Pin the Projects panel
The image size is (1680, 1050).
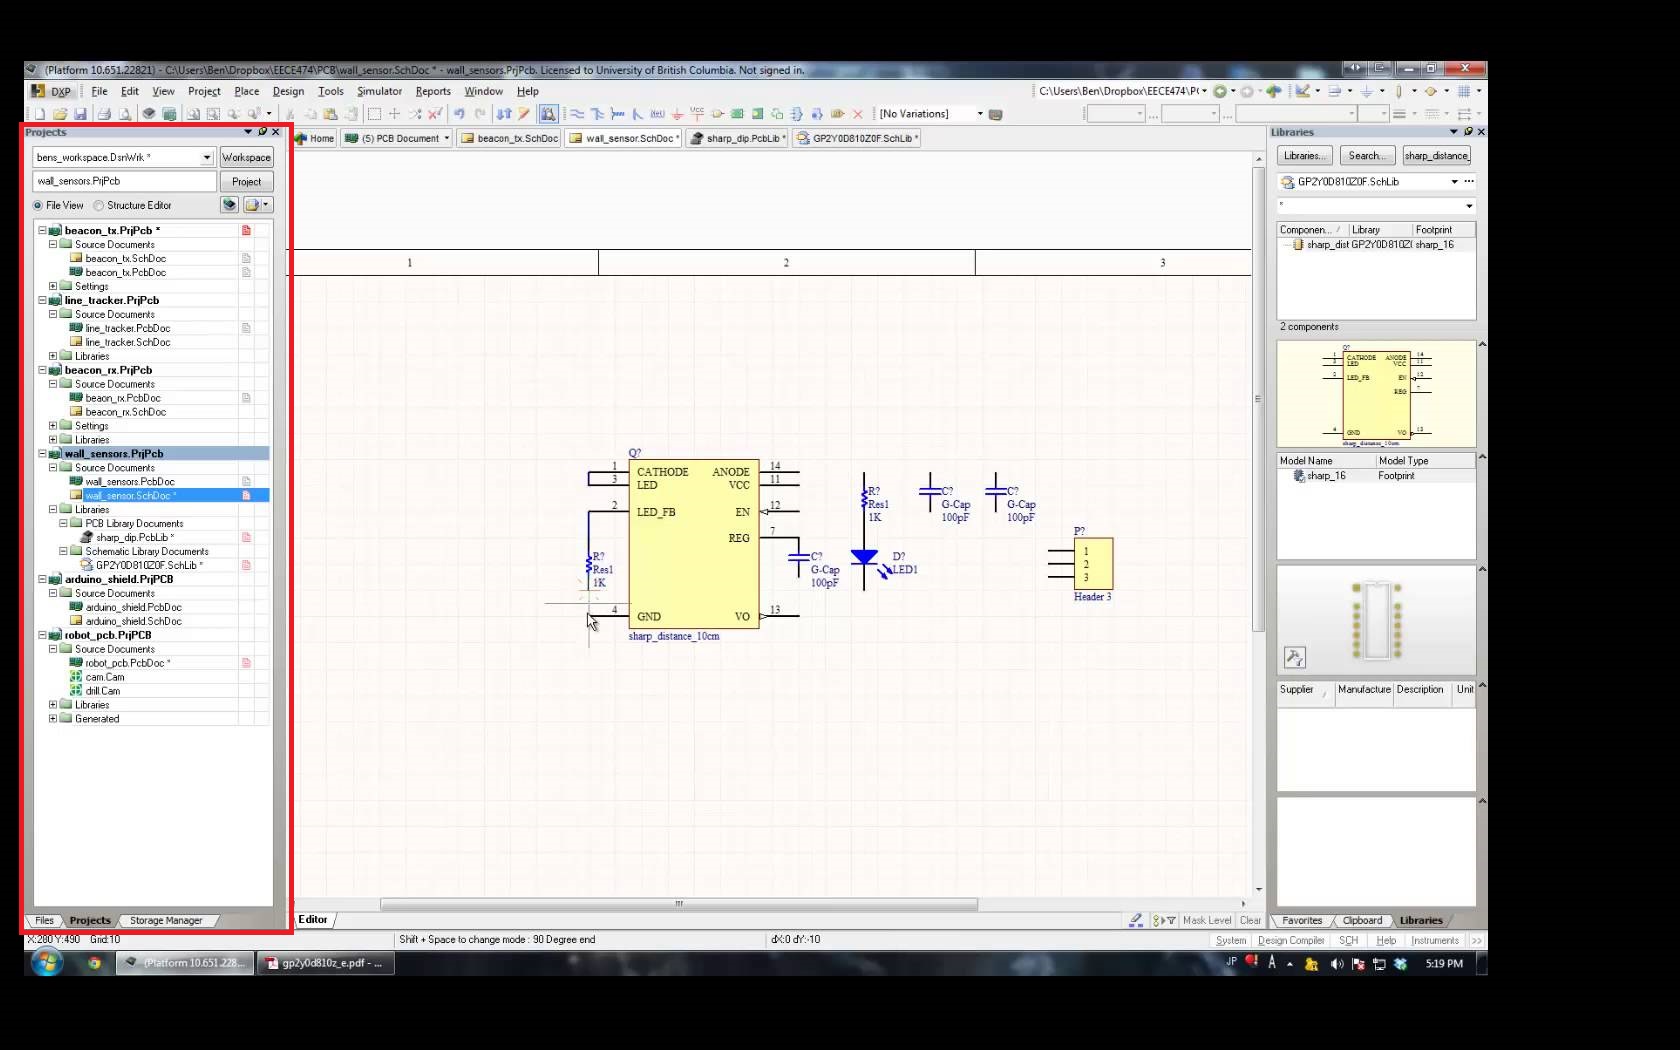(x=262, y=132)
